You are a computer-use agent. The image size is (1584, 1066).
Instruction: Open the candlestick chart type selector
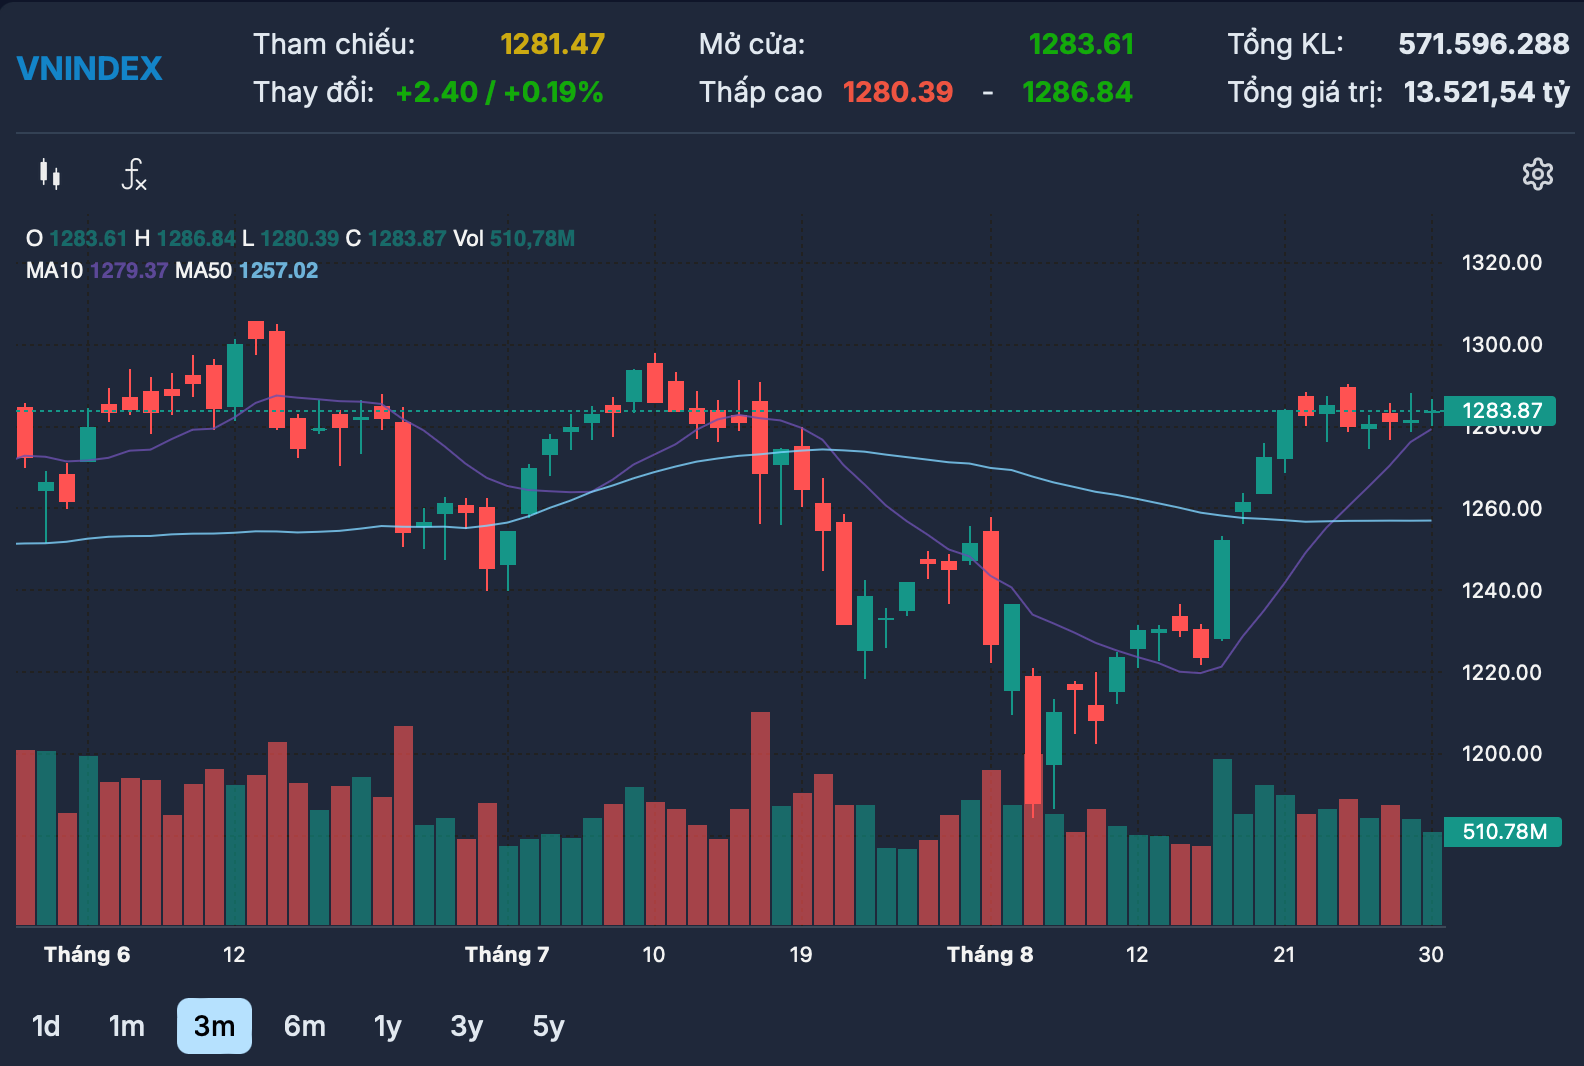click(49, 175)
